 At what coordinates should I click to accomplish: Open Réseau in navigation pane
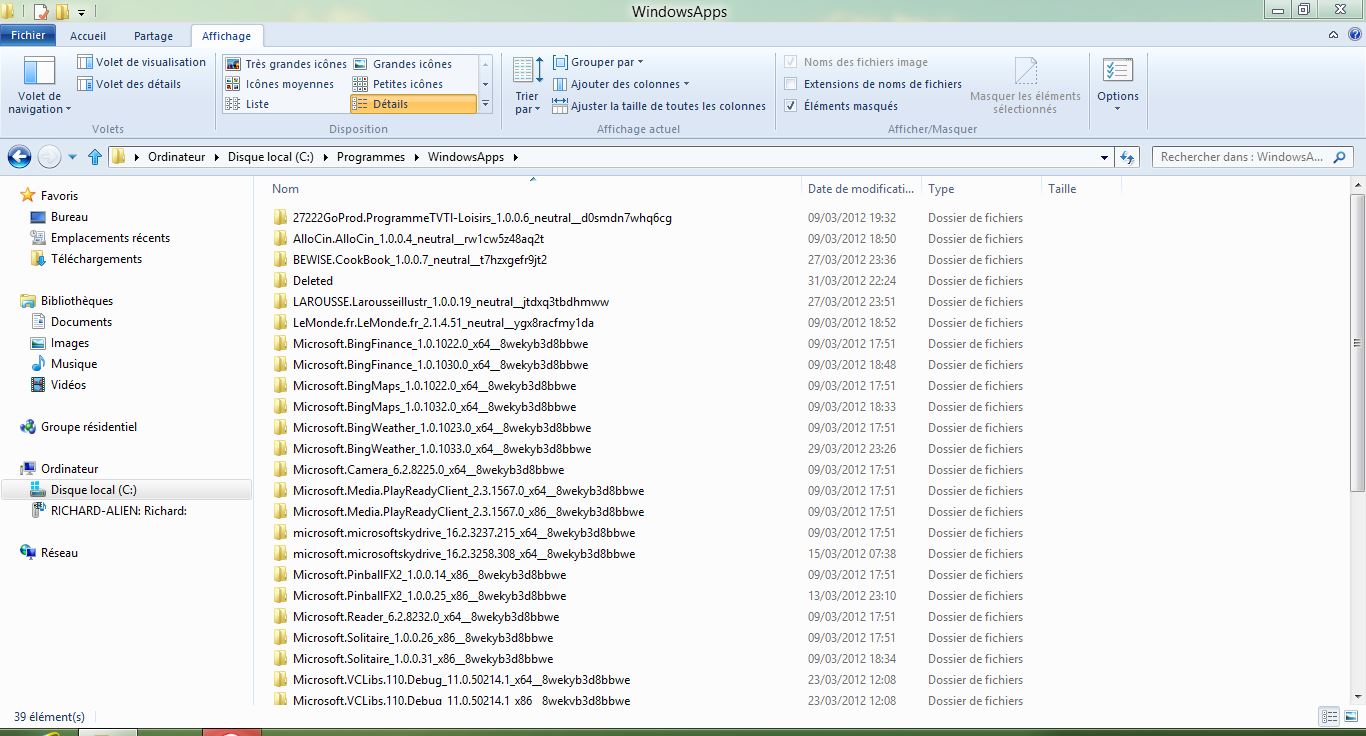click(x=49, y=553)
